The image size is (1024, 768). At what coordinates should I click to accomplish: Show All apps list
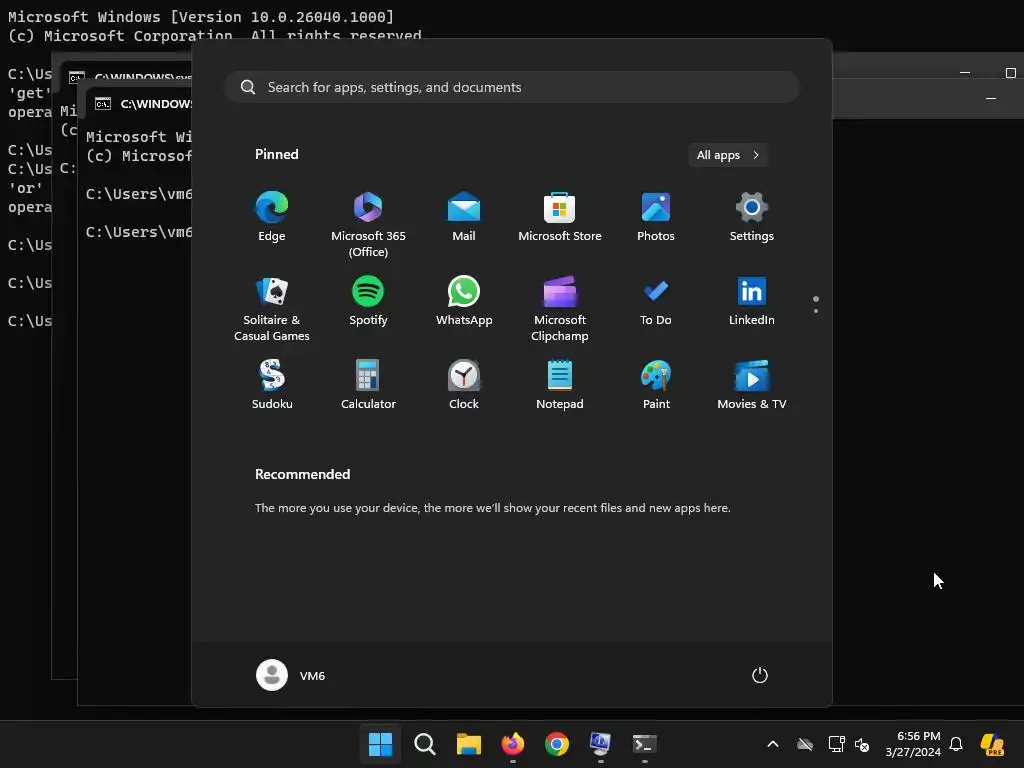pyautogui.click(x=728, y=155)
